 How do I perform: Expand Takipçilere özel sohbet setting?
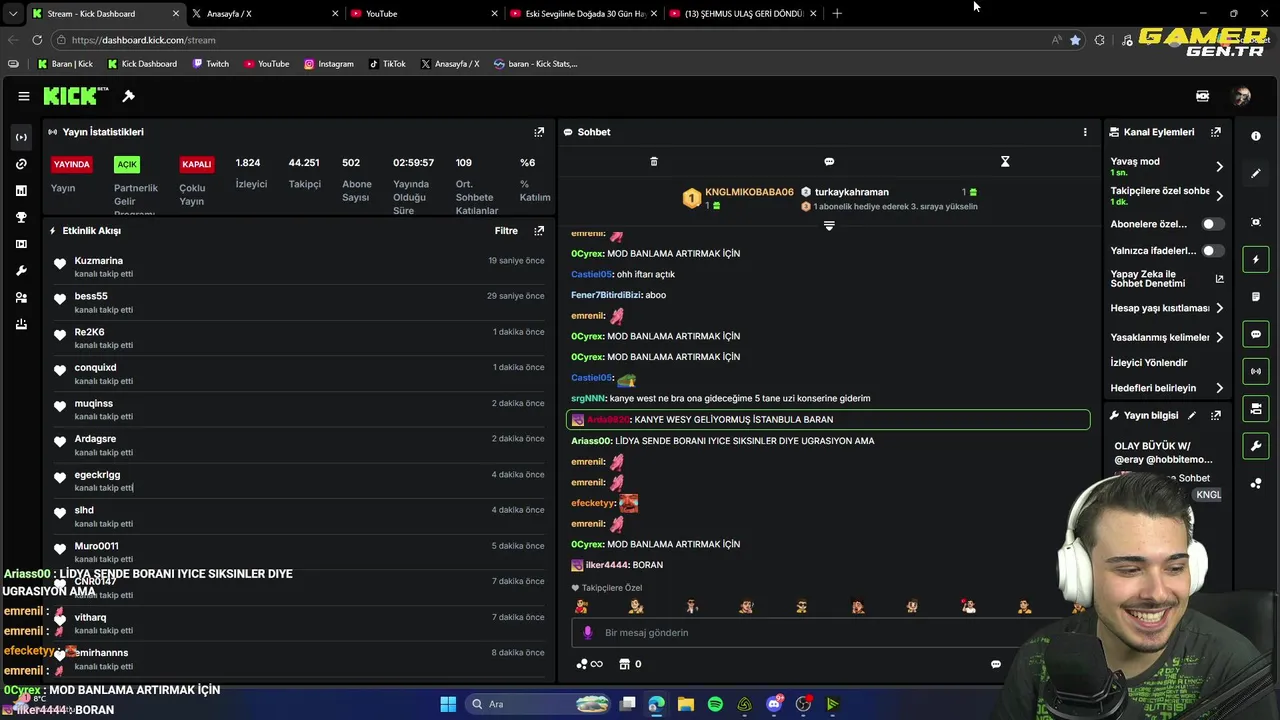(1219, 196)
